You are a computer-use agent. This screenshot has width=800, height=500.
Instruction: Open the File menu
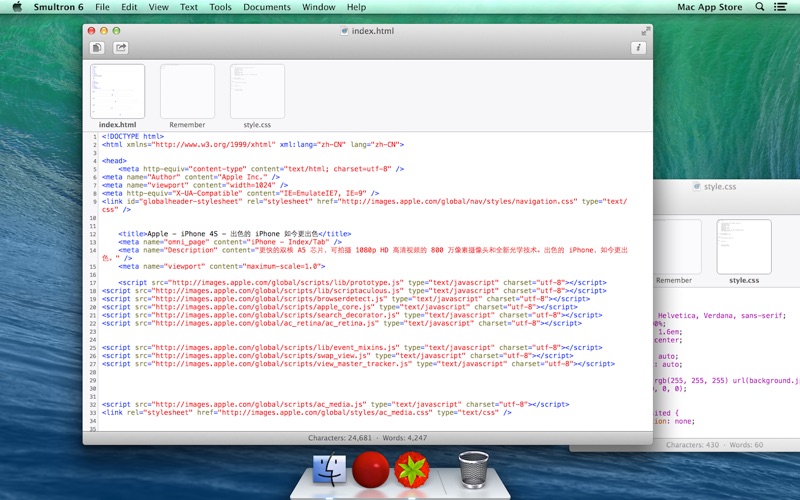click(102, 7)
